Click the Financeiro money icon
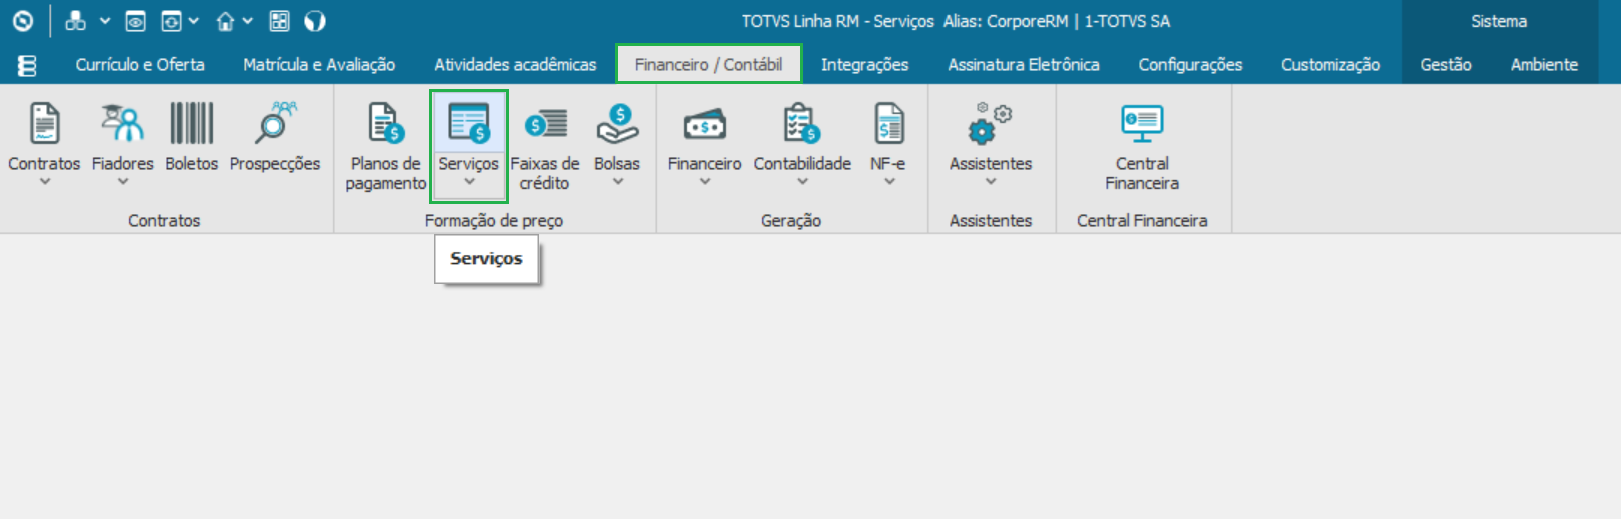 coord(705,124)
